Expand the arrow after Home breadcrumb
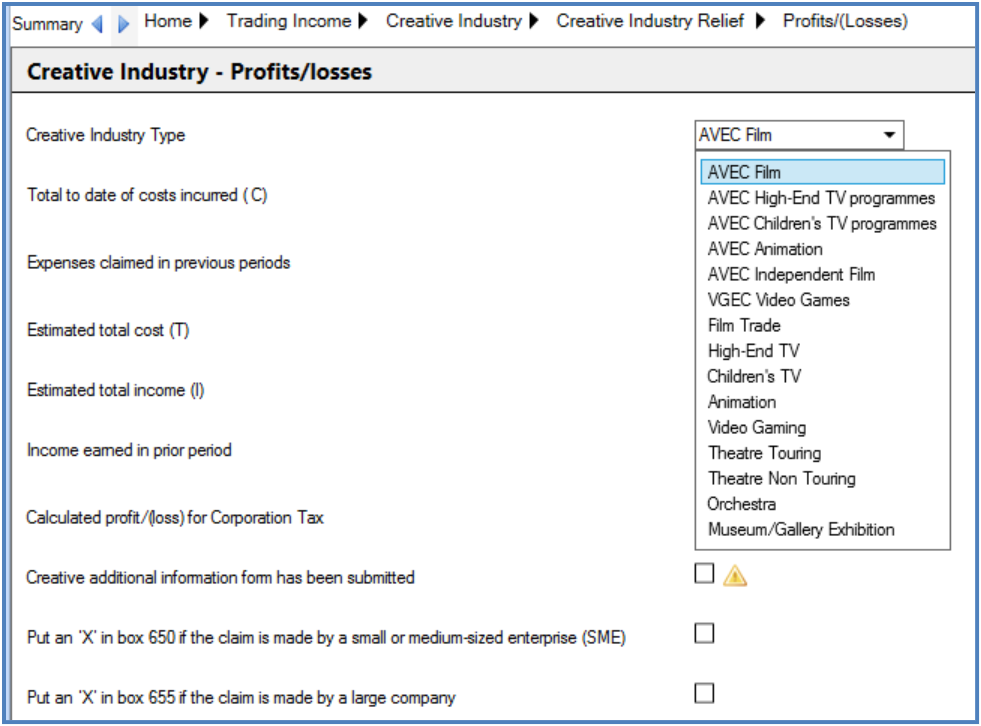This screenshot has height=726, width=981. coord(204,21)
